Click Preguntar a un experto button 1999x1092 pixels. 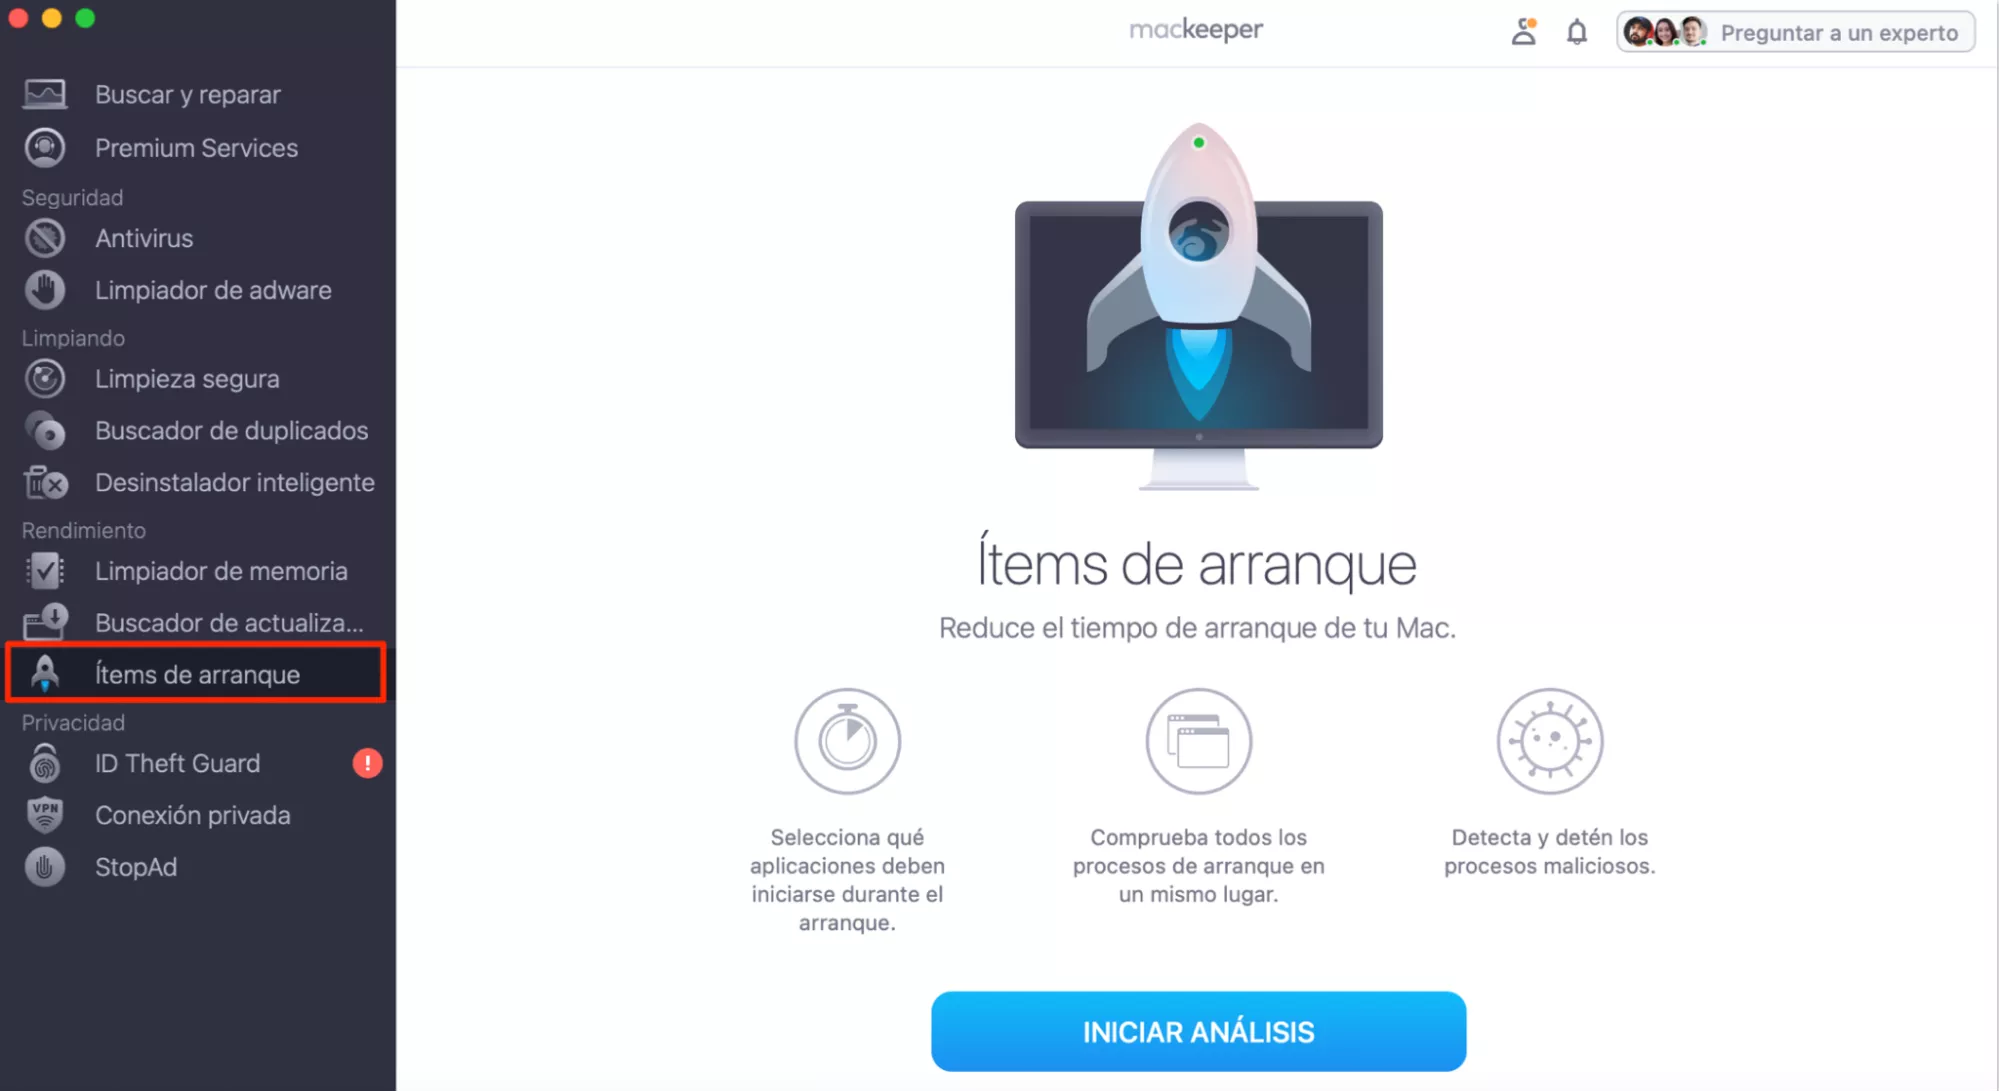coord(1796,32)
